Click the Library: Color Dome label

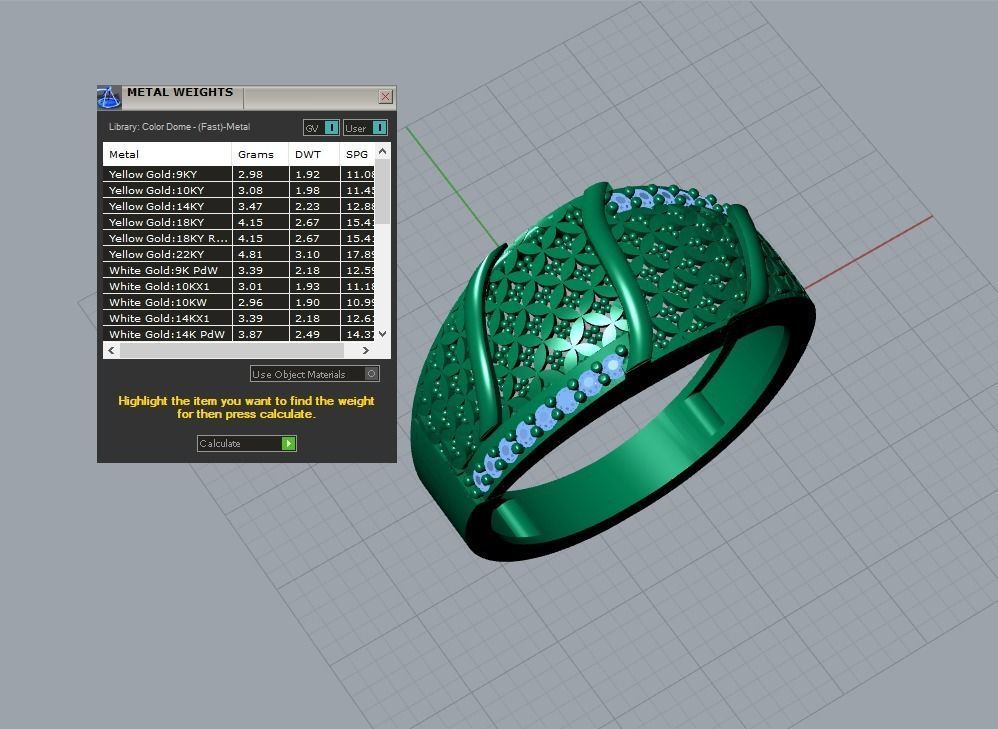coord(179,127)
